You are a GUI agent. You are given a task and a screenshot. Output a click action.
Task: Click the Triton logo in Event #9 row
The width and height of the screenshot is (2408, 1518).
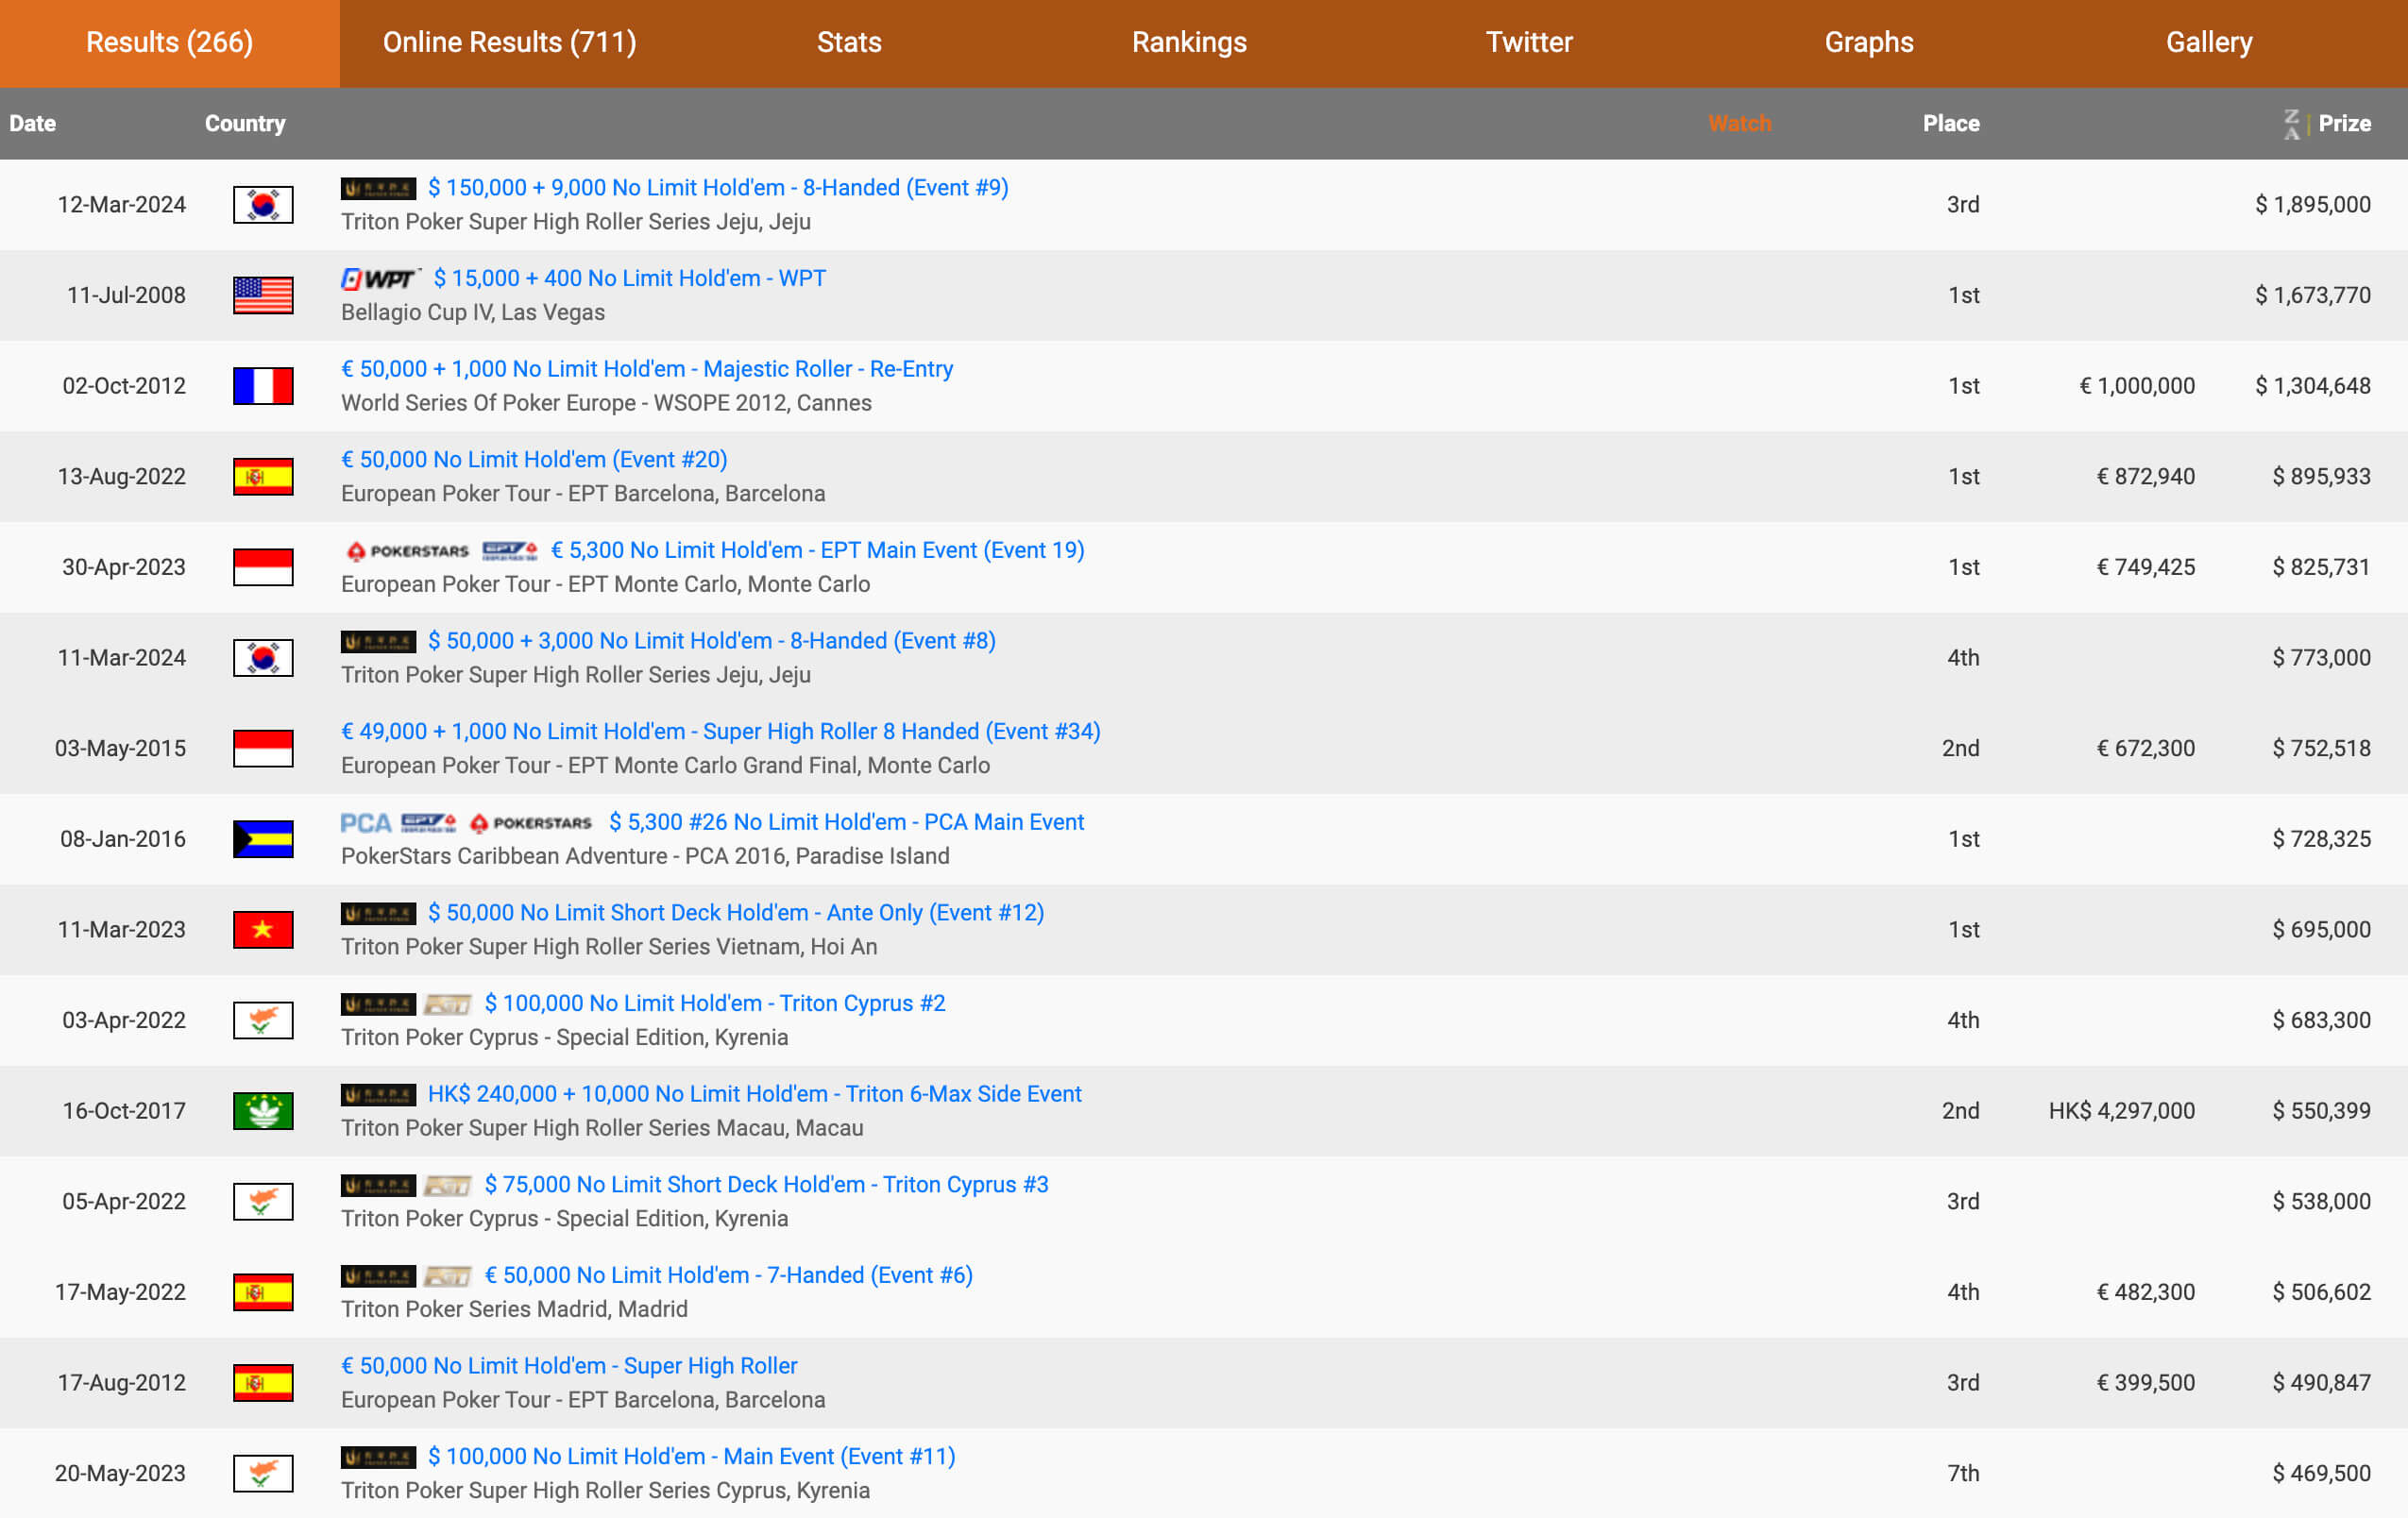pyautogui.click(x=378, y=189)
